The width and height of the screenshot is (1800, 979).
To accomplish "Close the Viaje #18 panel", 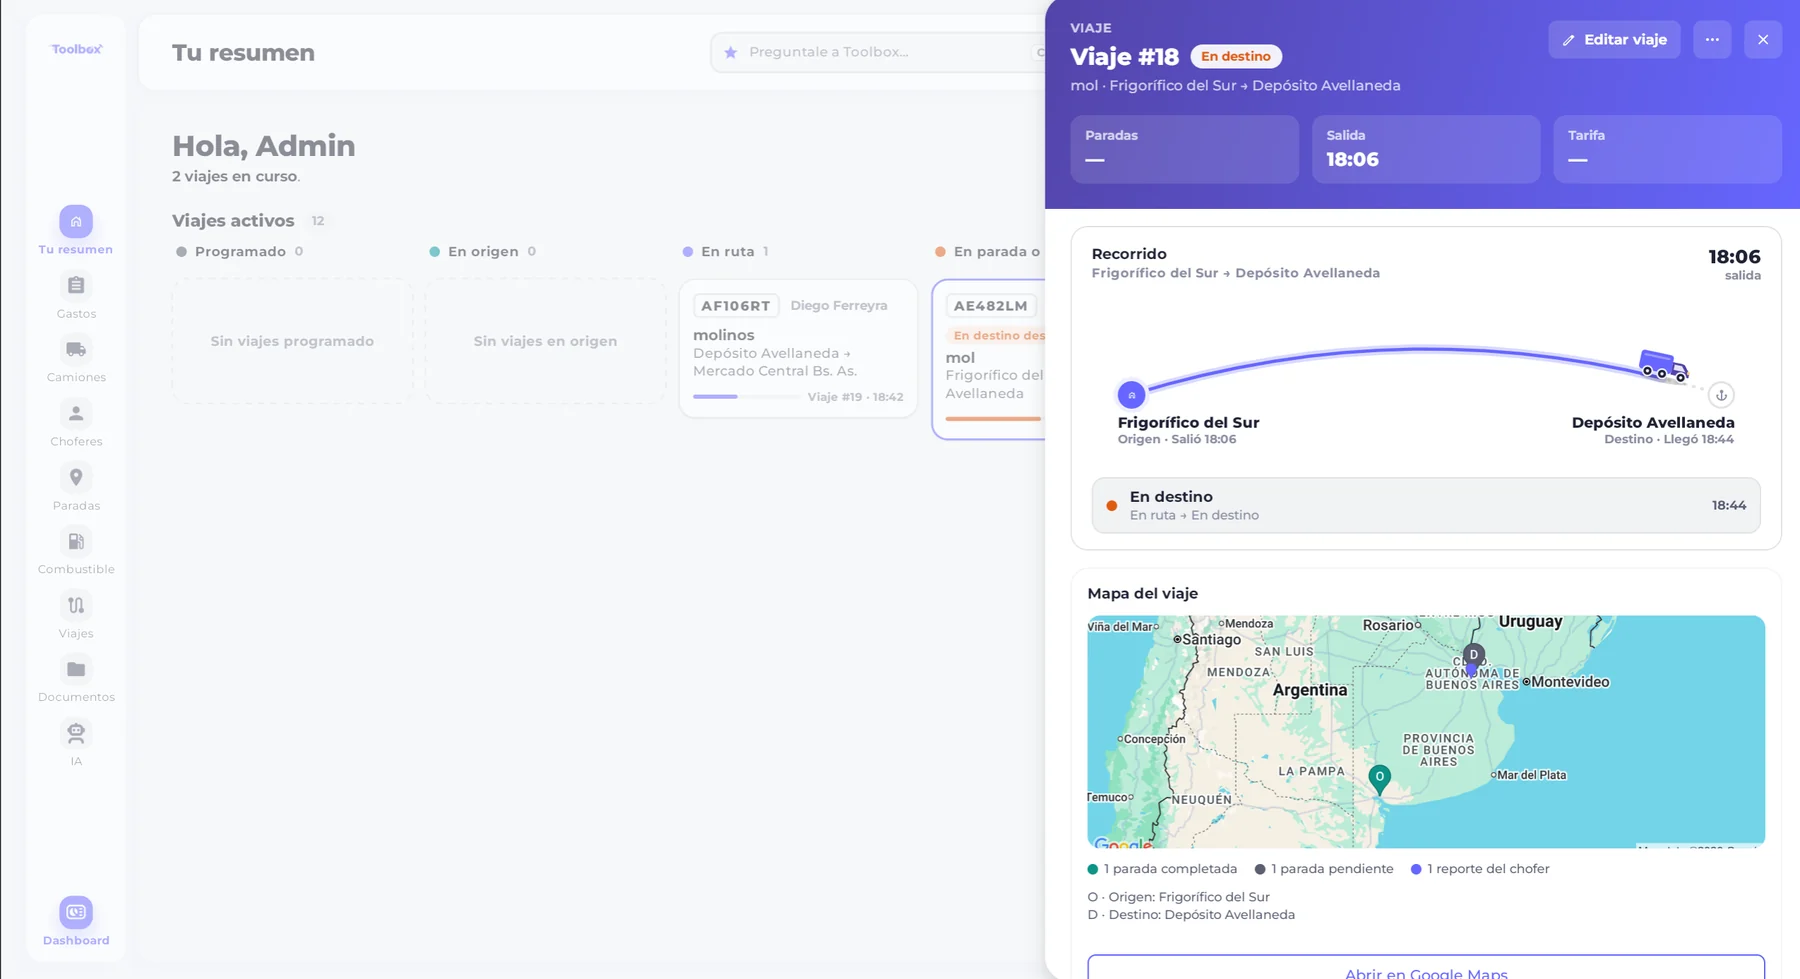I will pos(1763,40).
